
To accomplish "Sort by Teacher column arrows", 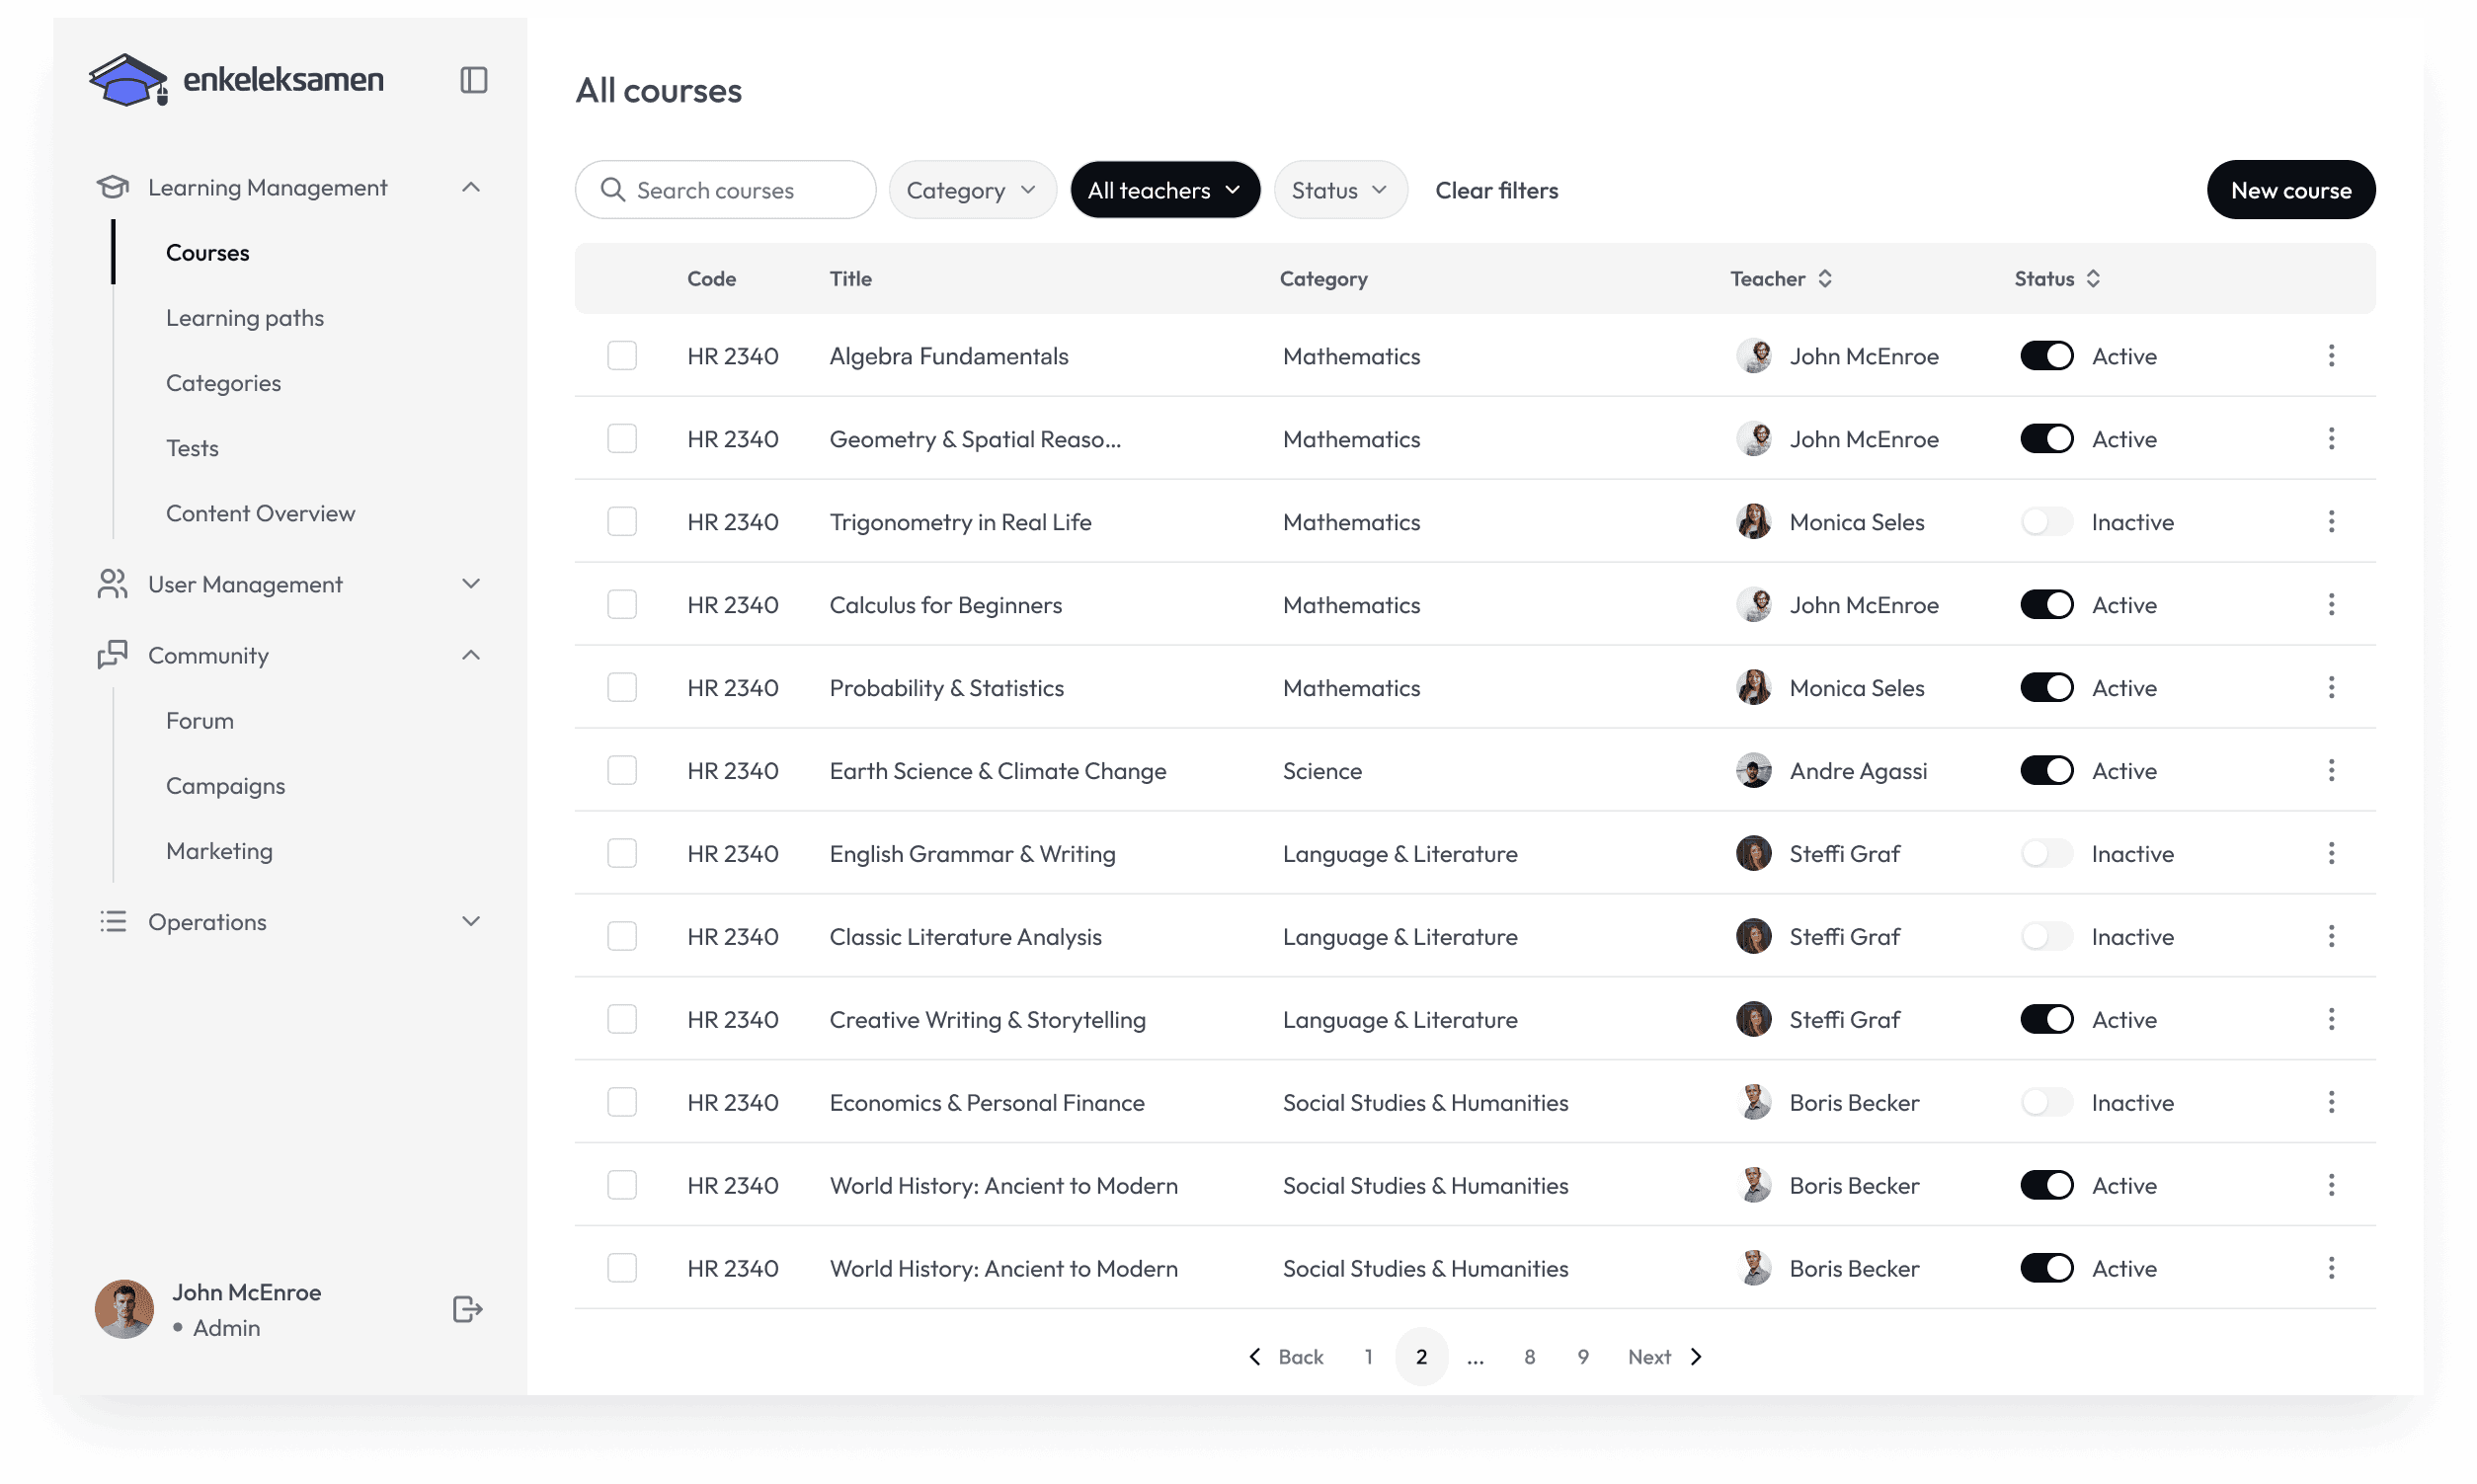I will 1825,279.
